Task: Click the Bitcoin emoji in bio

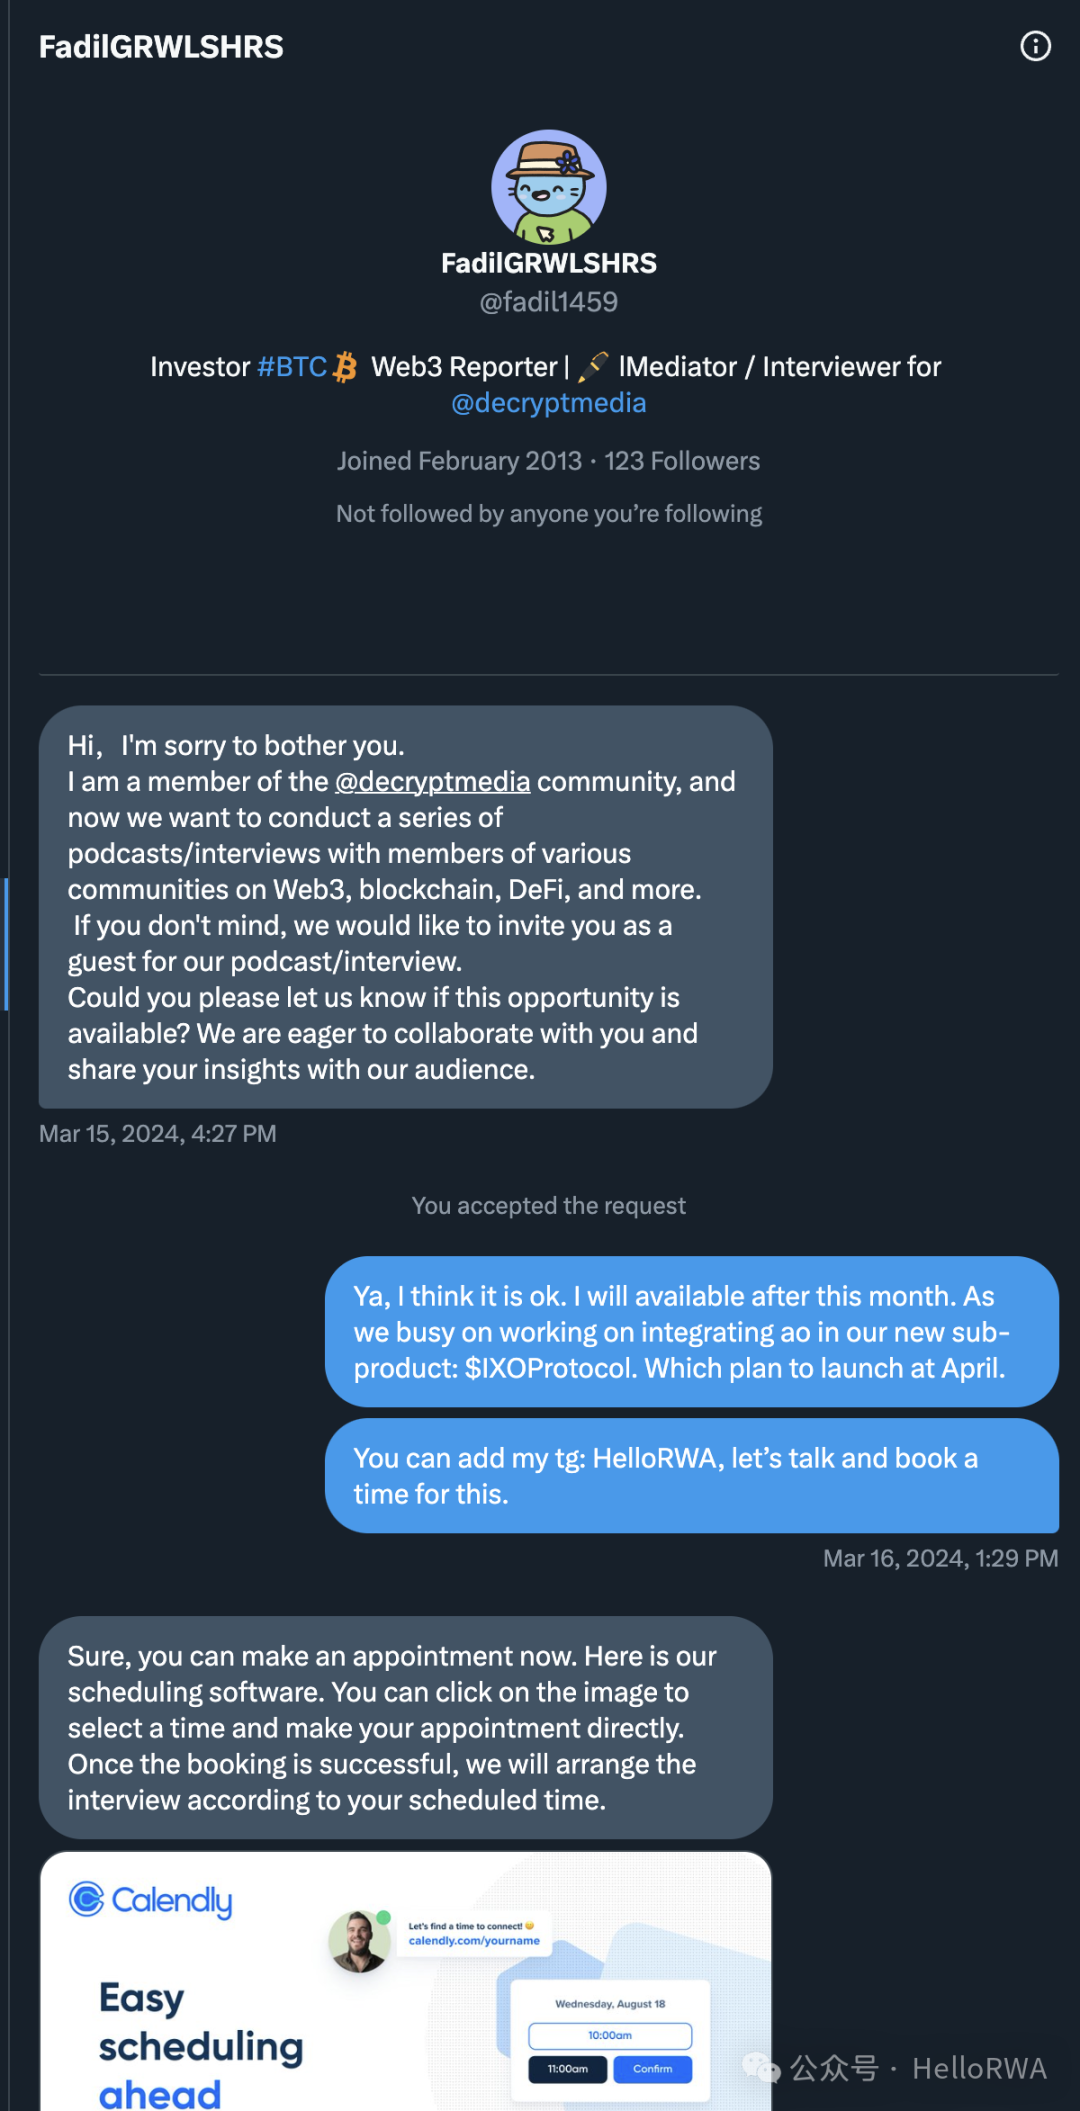Action: 345,367
